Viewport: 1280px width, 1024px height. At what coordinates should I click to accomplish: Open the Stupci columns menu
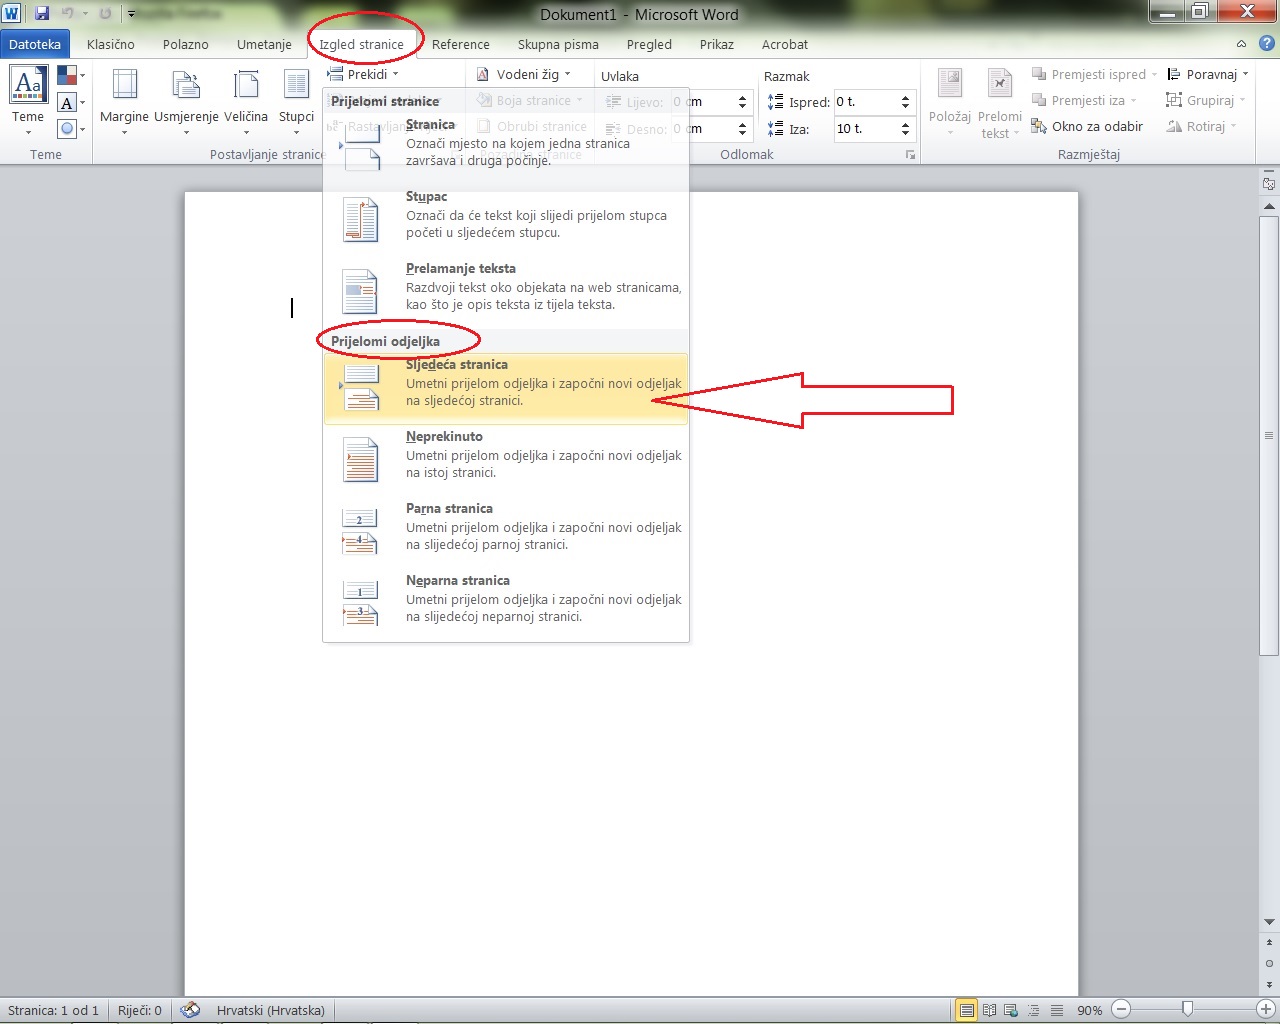pos(296,99)
